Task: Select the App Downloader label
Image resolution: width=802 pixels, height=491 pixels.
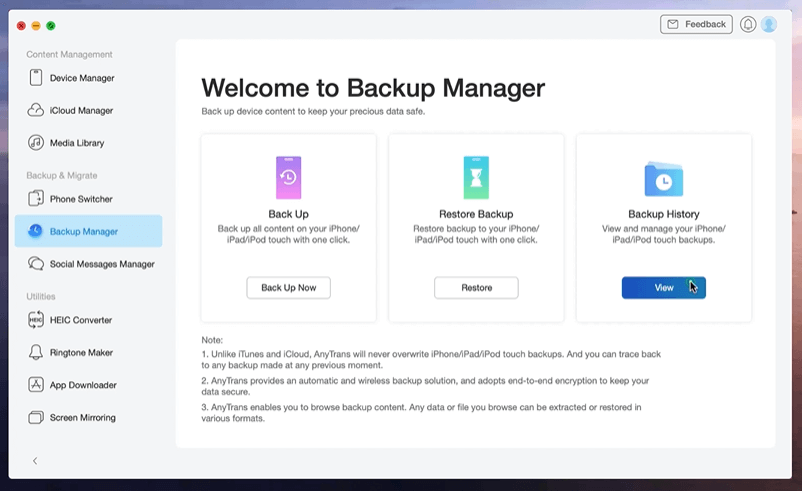Action: coord(83,385)
